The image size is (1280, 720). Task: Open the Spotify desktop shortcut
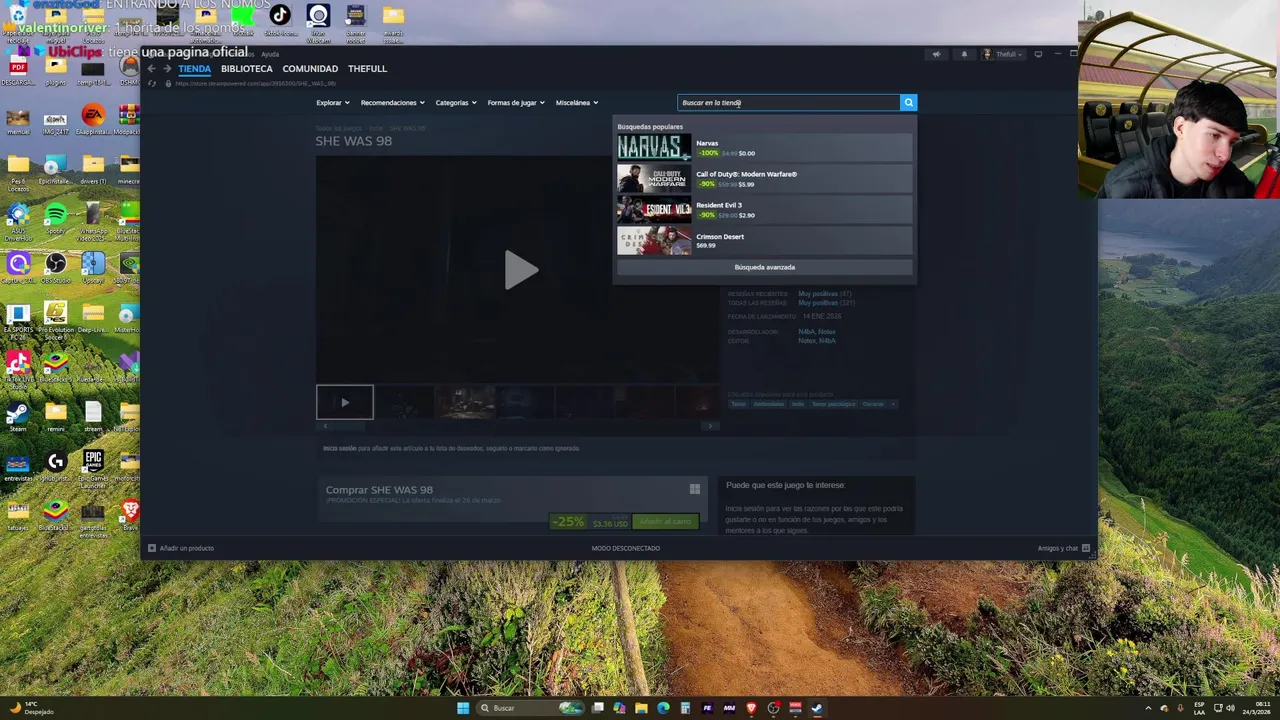56,219
